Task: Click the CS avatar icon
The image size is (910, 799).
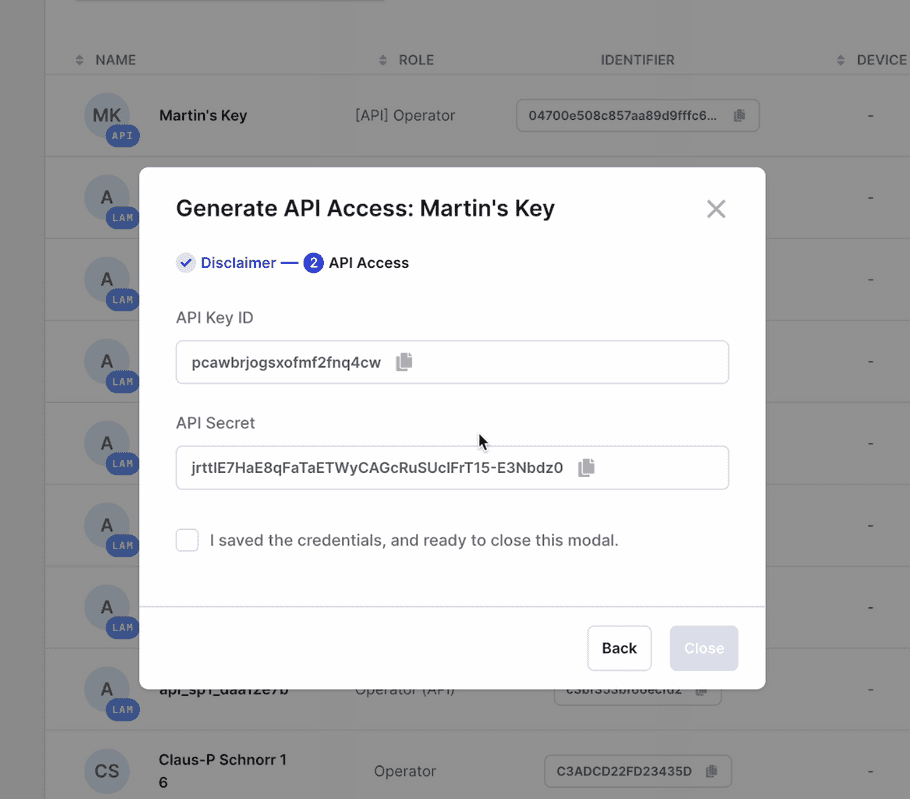Action: click(x=107, y=771)
